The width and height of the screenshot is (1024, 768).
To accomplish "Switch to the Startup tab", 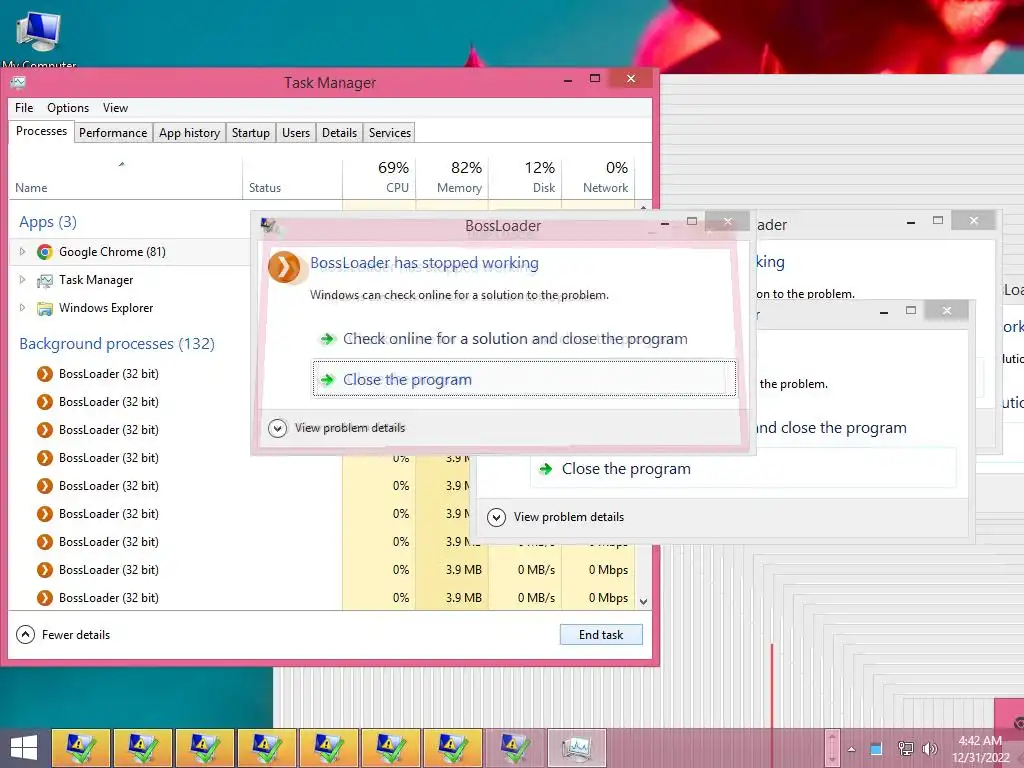I will pyautogui.click(x=251, y=133).
